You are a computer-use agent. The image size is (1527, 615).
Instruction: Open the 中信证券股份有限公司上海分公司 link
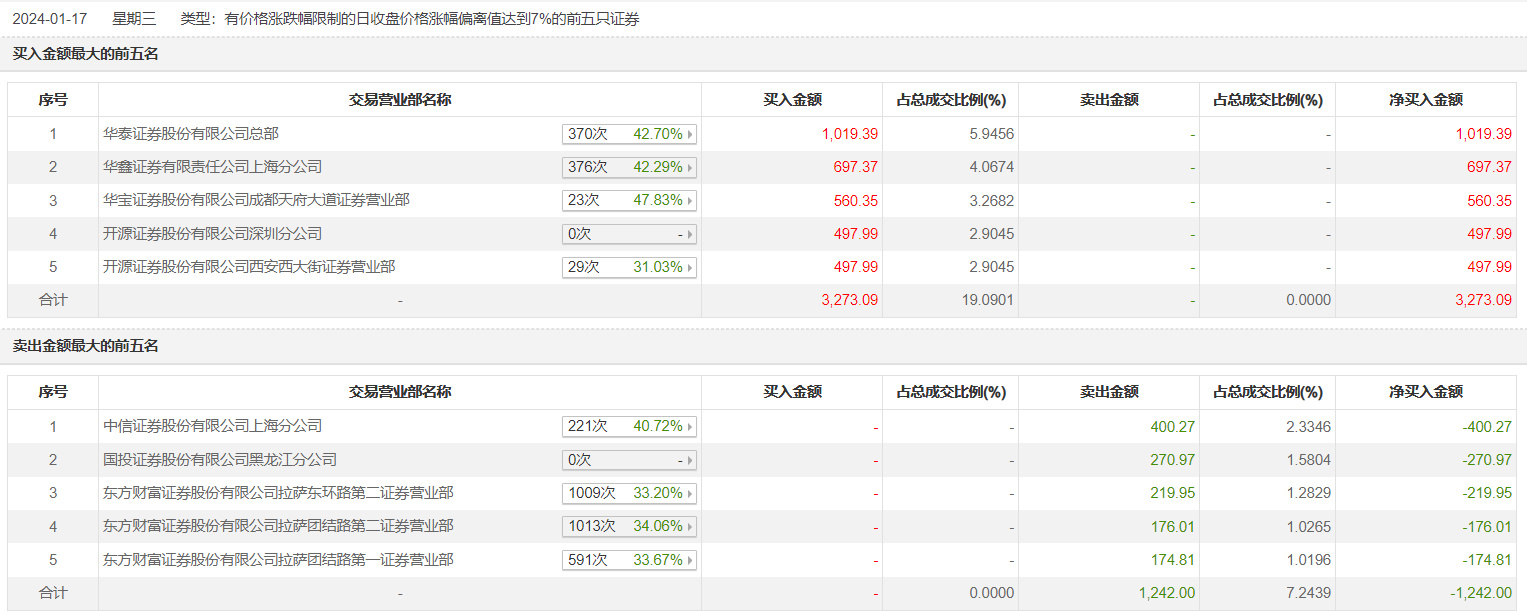tap(212, 426)
